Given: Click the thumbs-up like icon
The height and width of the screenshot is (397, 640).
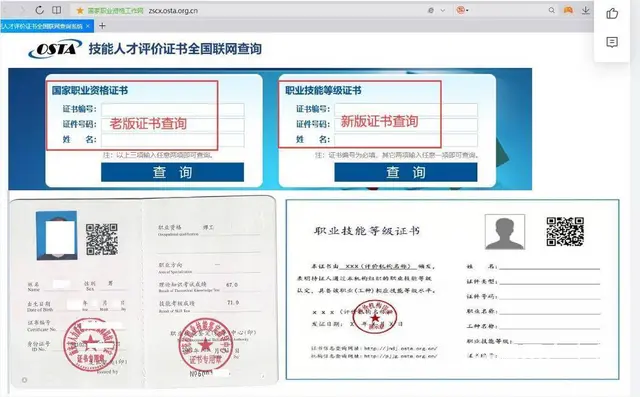Looking at the screenshot, I should (x=612, y=13).
